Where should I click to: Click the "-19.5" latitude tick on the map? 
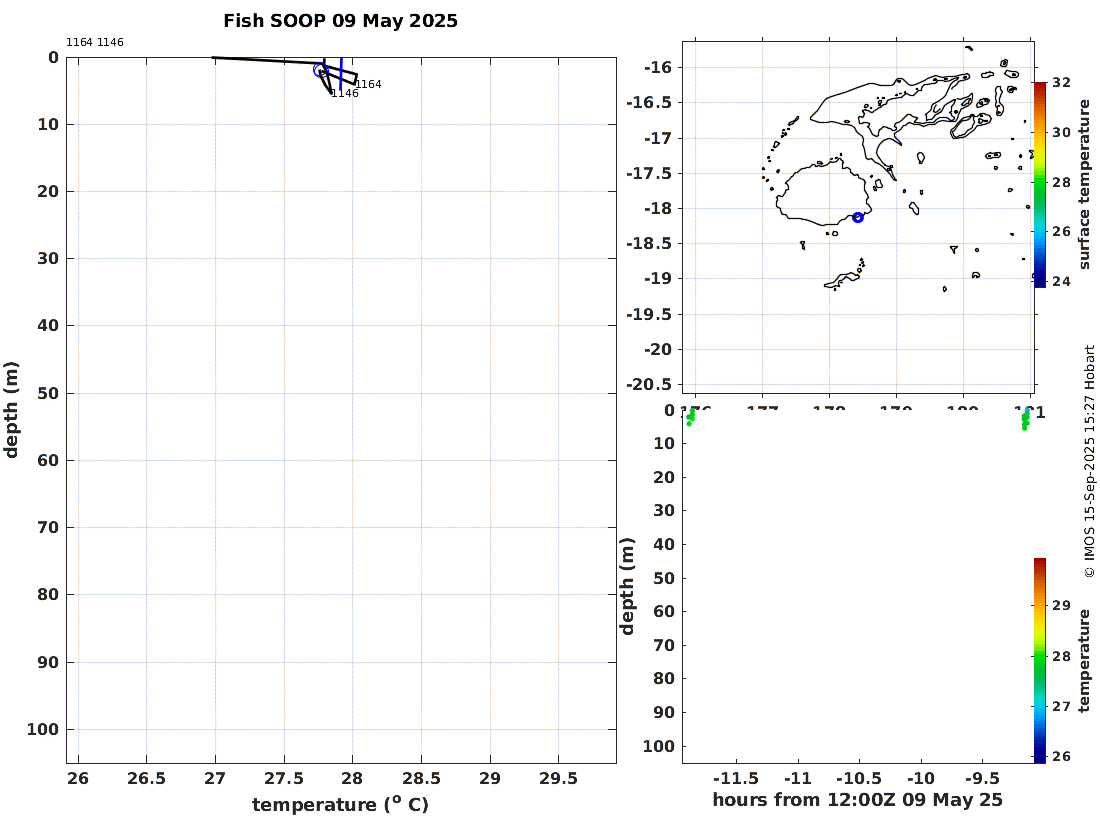(650, 314)
